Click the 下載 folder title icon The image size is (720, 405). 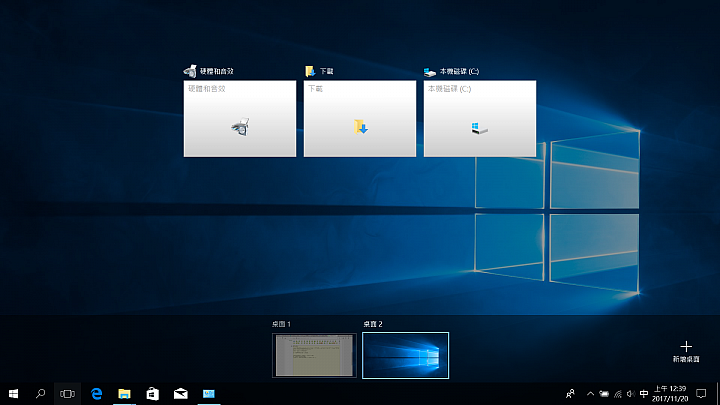point(310,71)
